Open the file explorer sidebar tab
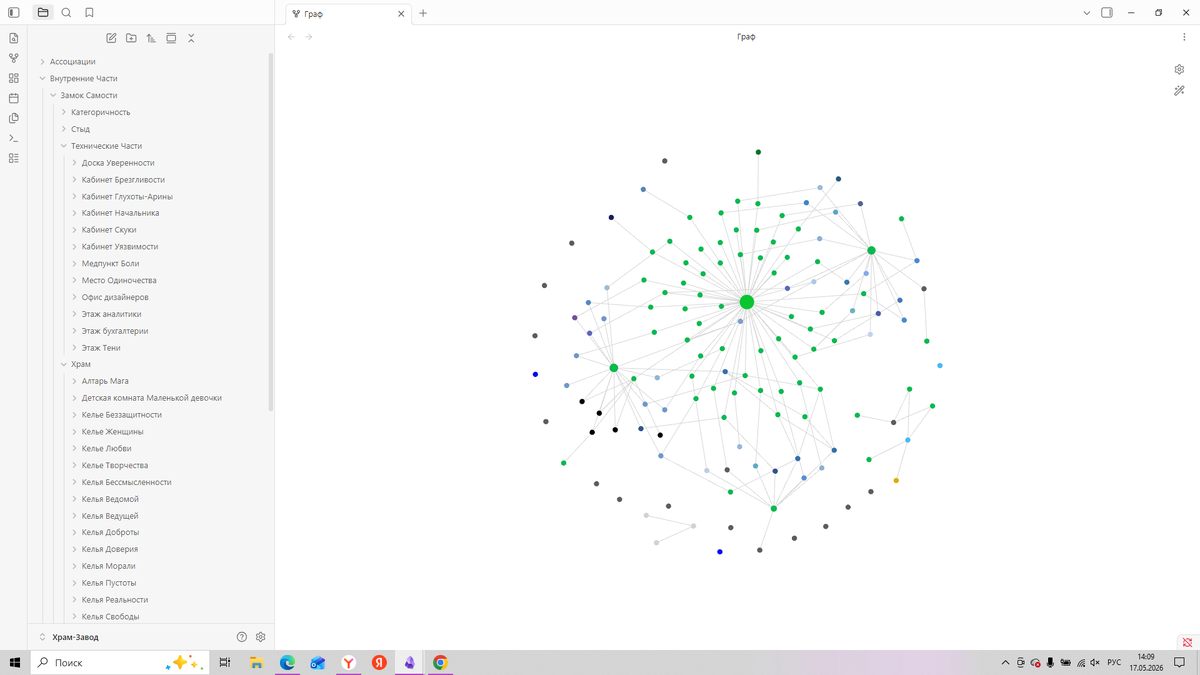1200x675 pixels. click(x=43, y=13)
